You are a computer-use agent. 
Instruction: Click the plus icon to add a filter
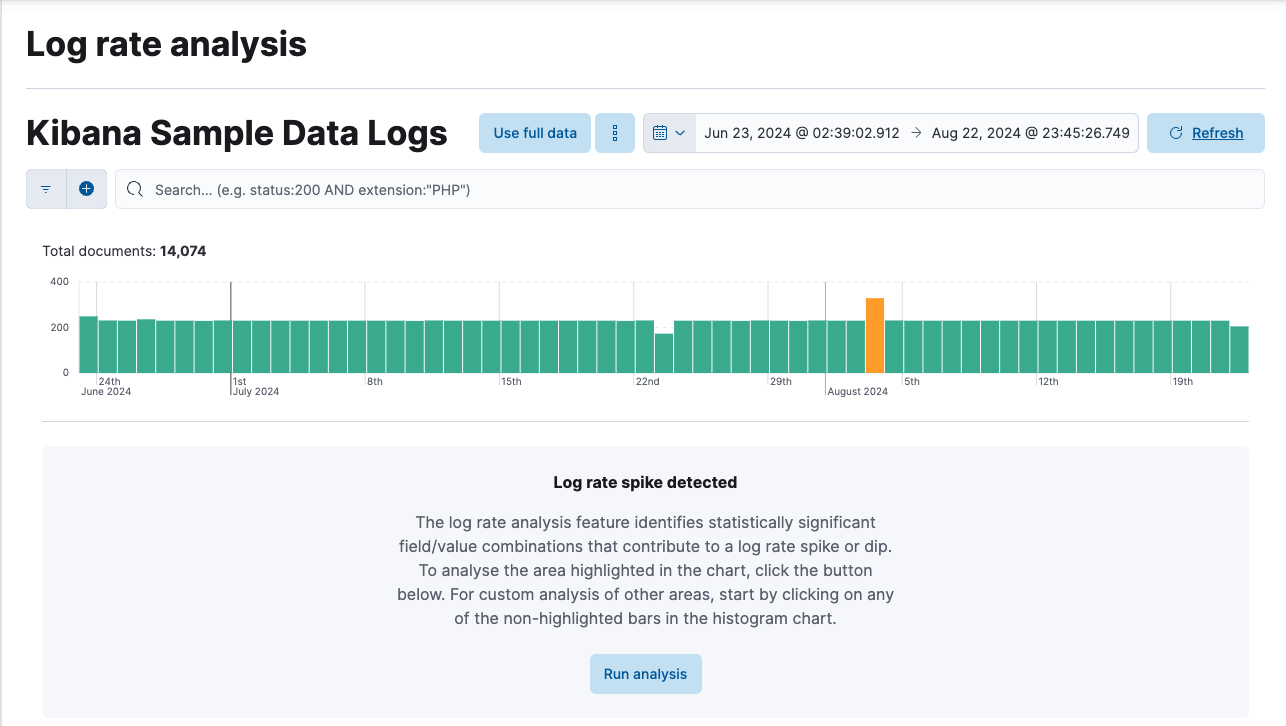[86, 188]
